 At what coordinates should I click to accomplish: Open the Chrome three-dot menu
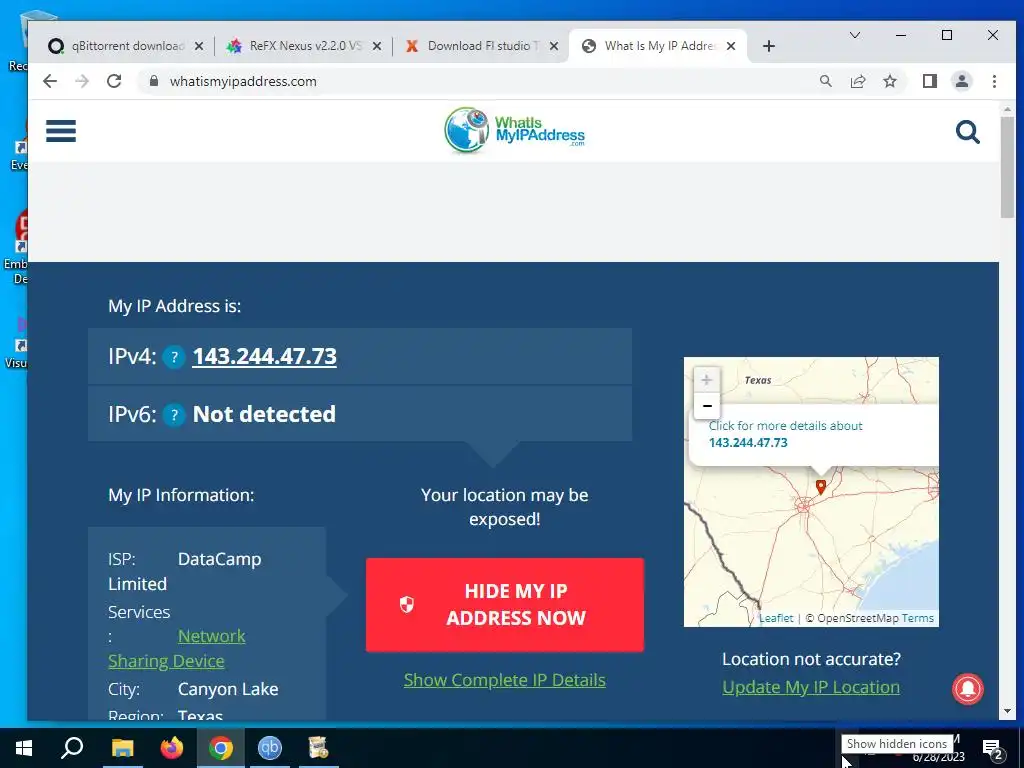click(994, 81)
